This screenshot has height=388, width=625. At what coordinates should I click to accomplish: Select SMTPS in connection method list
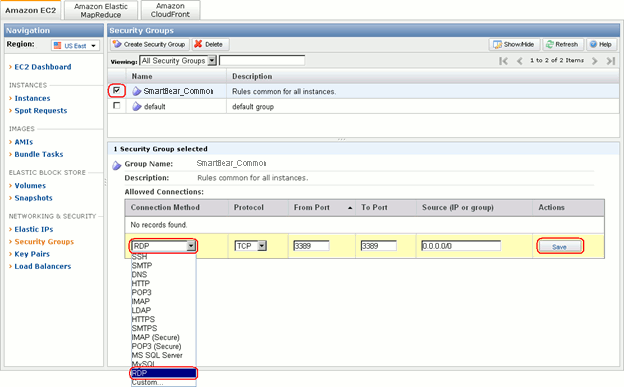point(163,328)
